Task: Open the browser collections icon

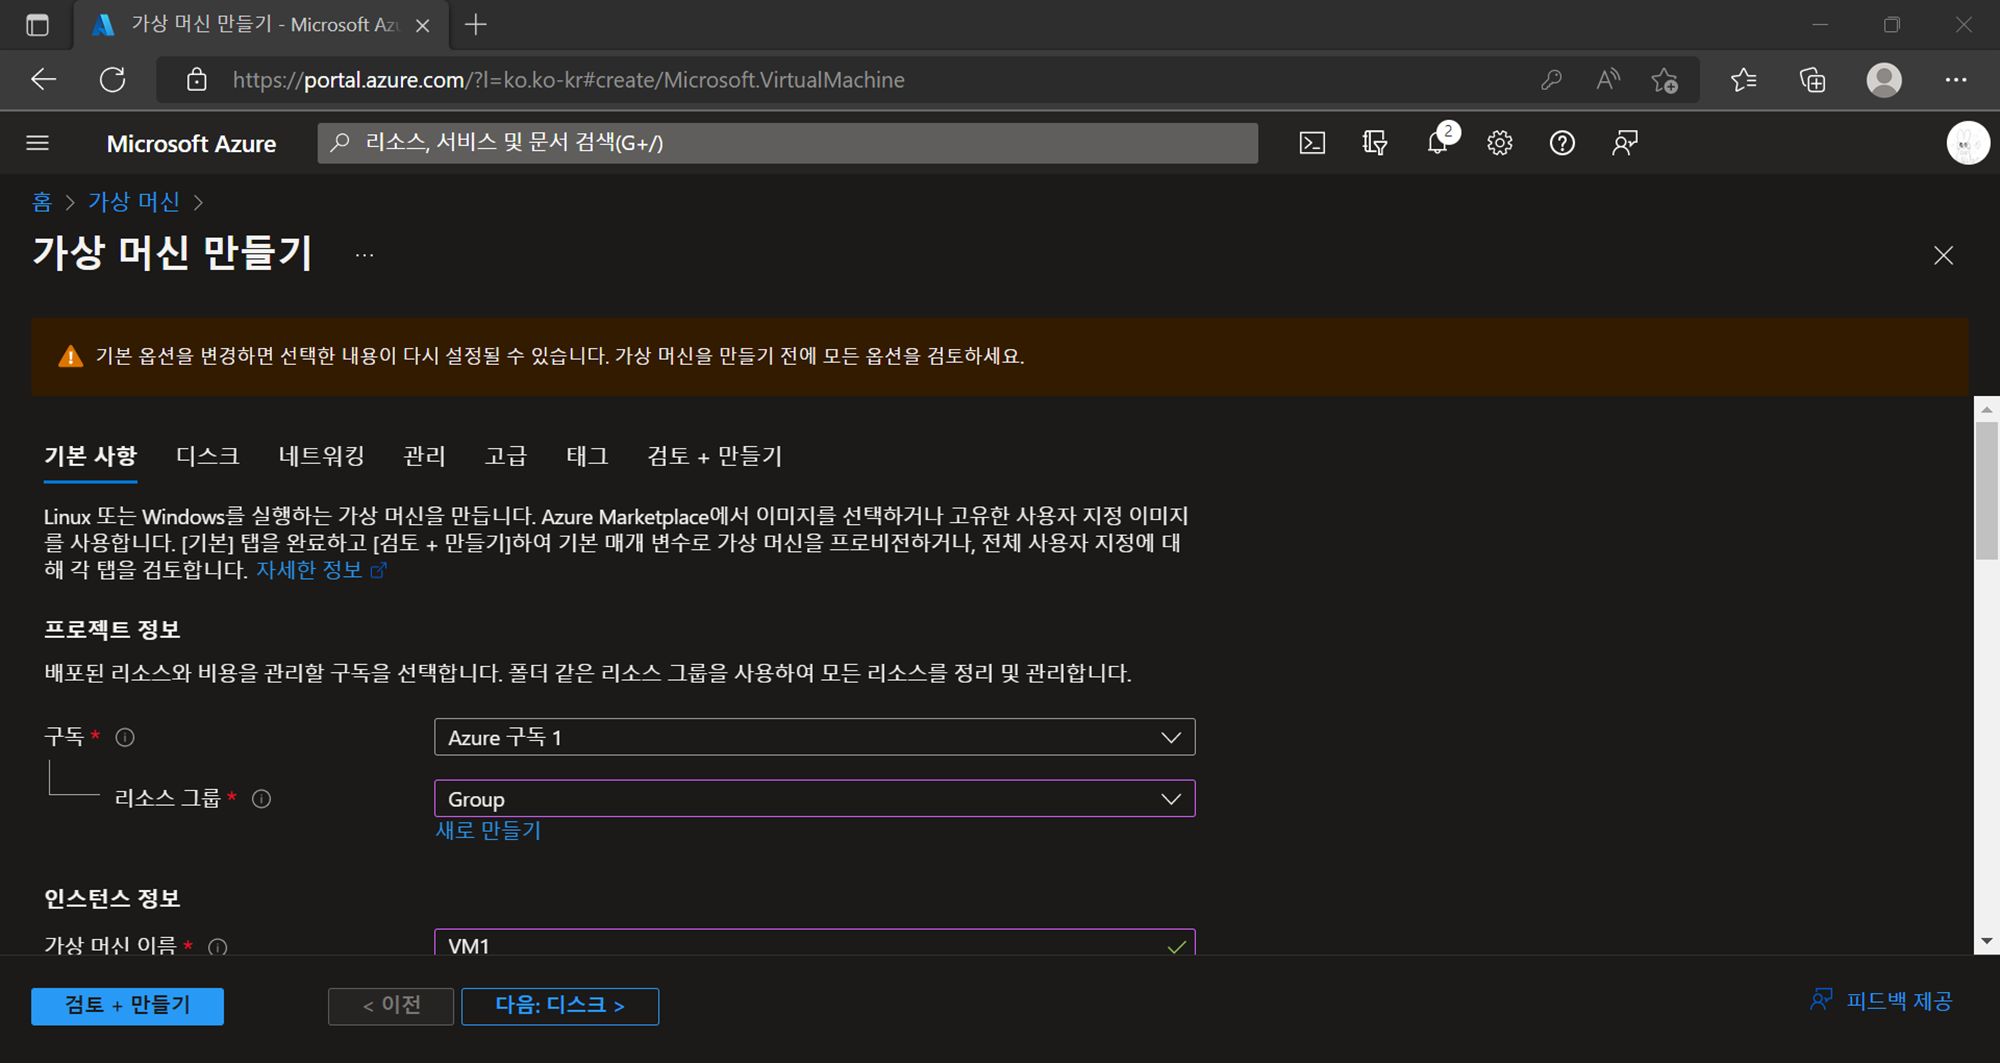Action: [1812, 80]
